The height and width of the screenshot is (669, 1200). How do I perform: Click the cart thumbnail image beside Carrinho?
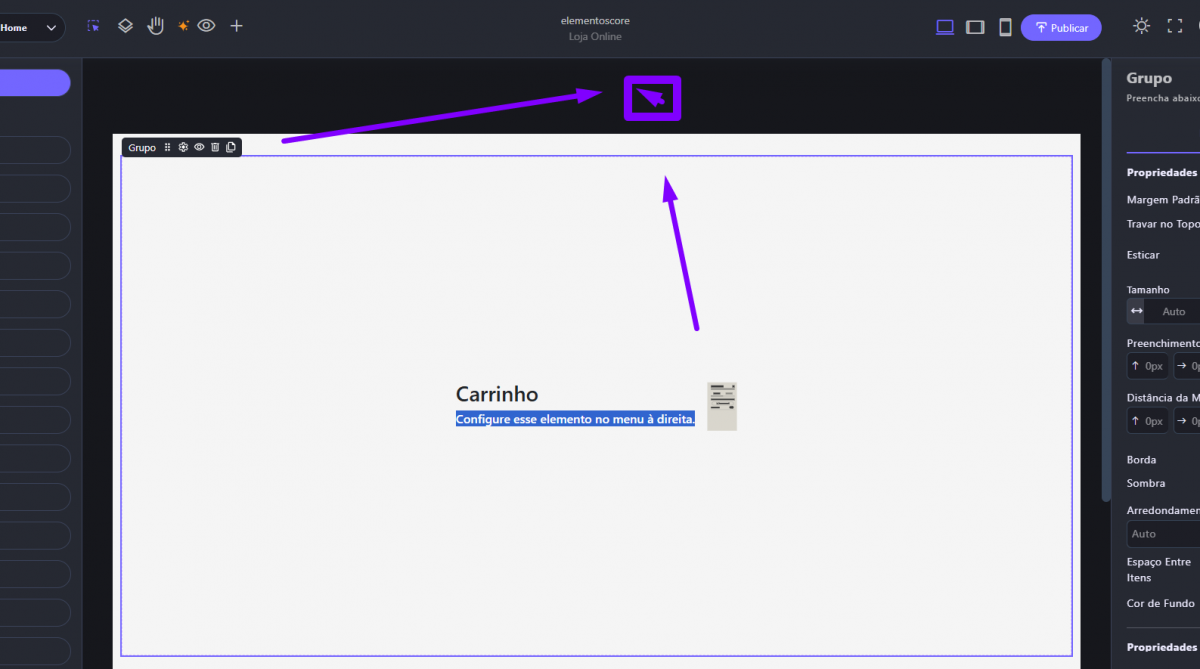click(721, 406)
